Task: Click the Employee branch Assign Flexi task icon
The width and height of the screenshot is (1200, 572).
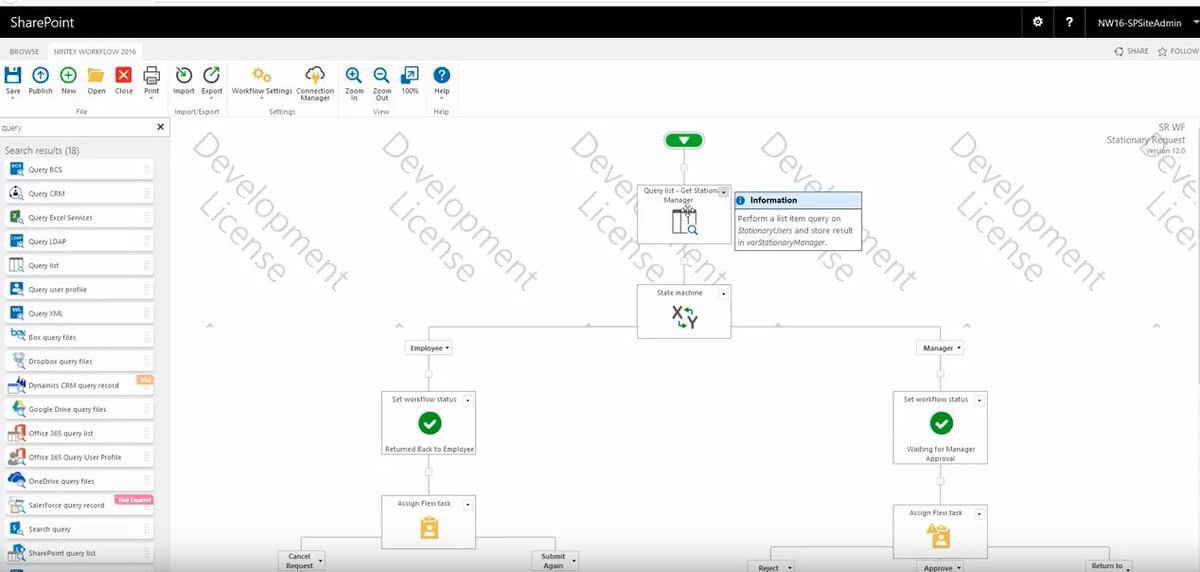Action: [430, 528]
